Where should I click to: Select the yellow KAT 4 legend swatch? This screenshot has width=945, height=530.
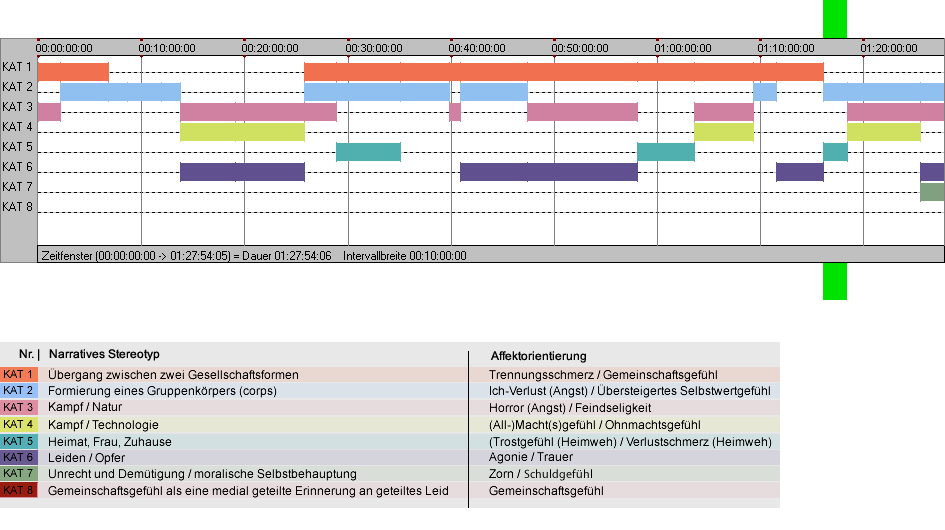pyautogui.click(x=19, y=424)
